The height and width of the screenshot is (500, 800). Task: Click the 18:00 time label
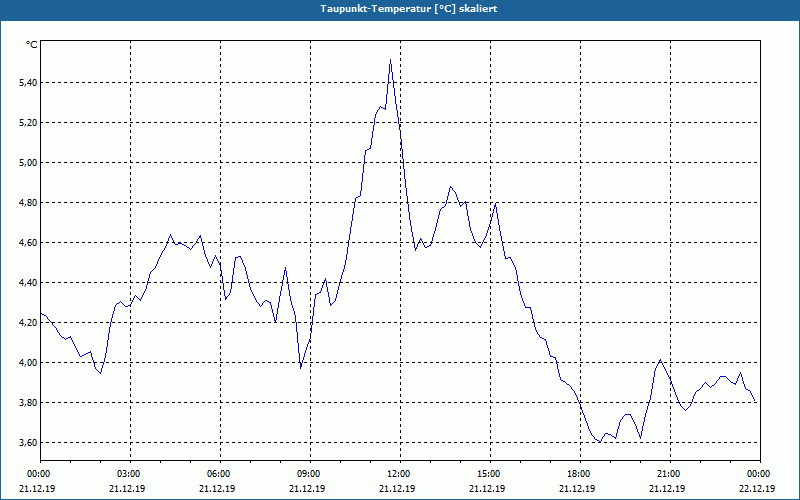581,474
